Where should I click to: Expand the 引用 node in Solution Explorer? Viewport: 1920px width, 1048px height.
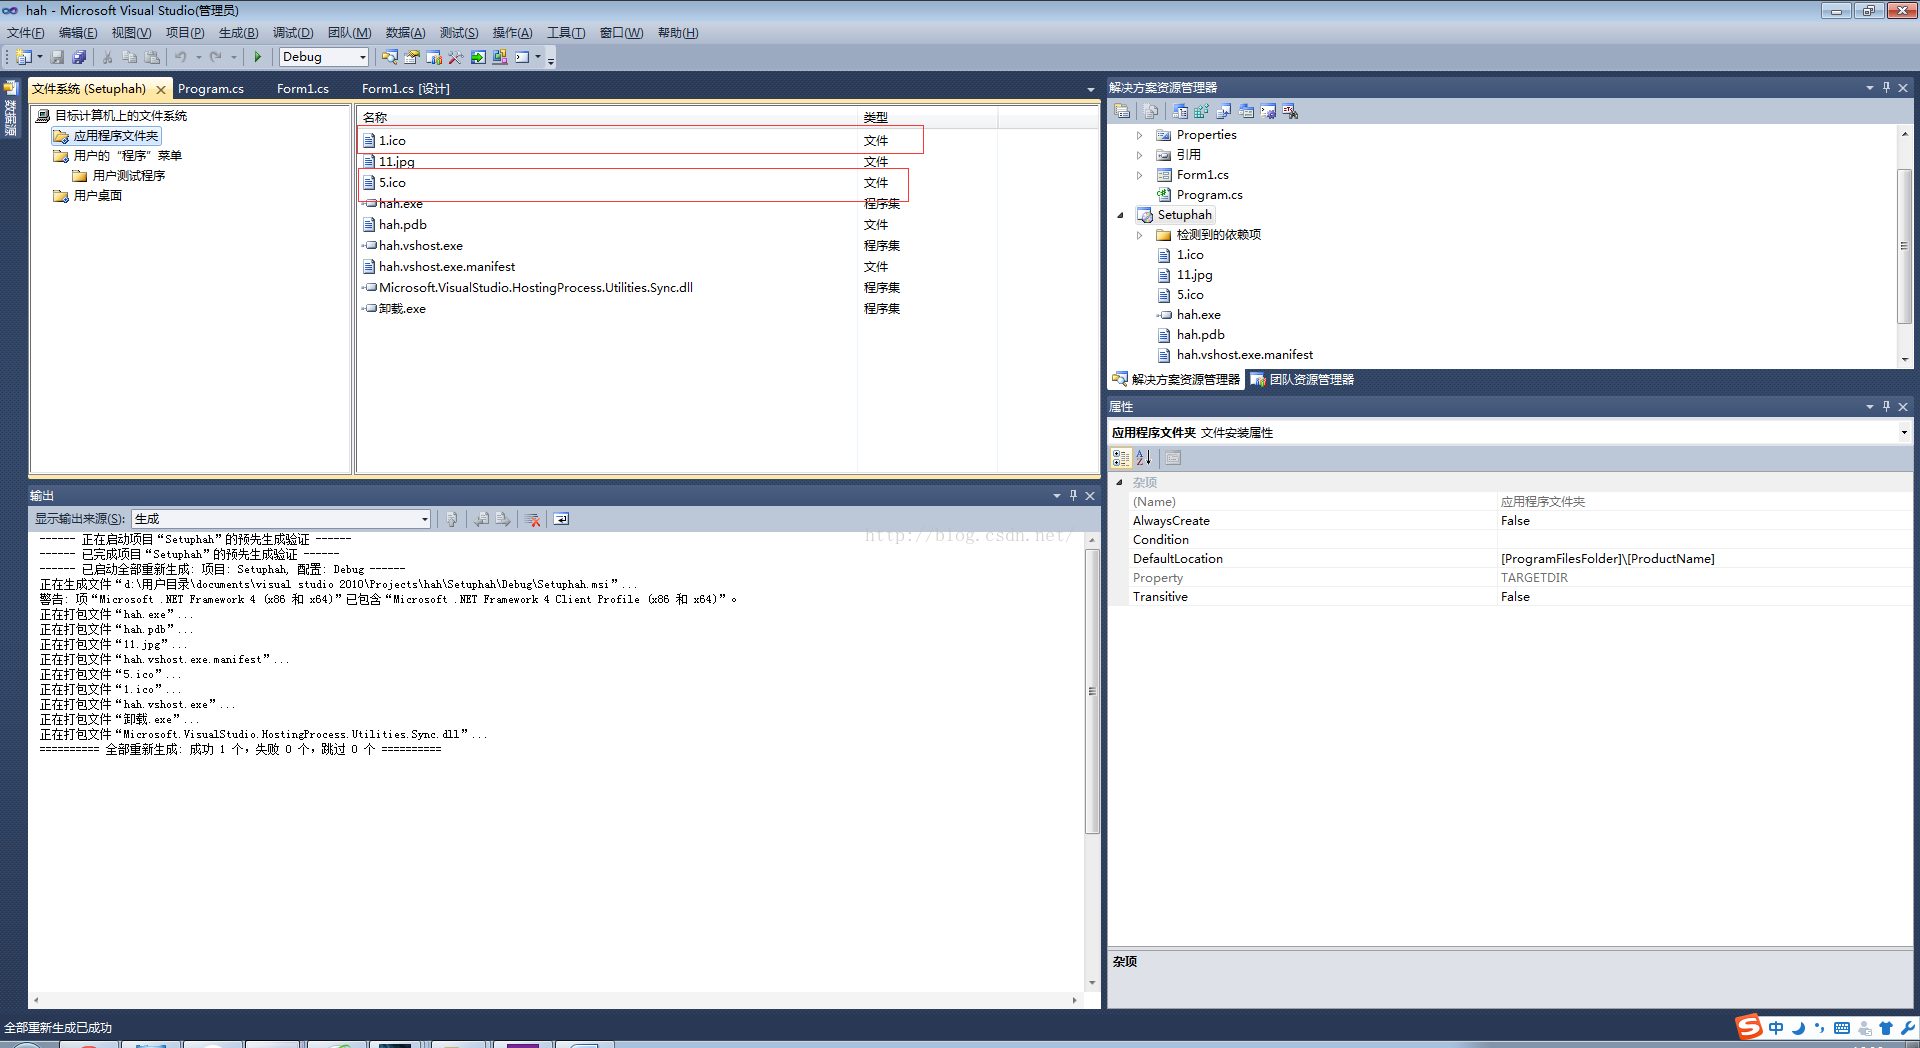pyautogui.click(x=1139, y=155)
